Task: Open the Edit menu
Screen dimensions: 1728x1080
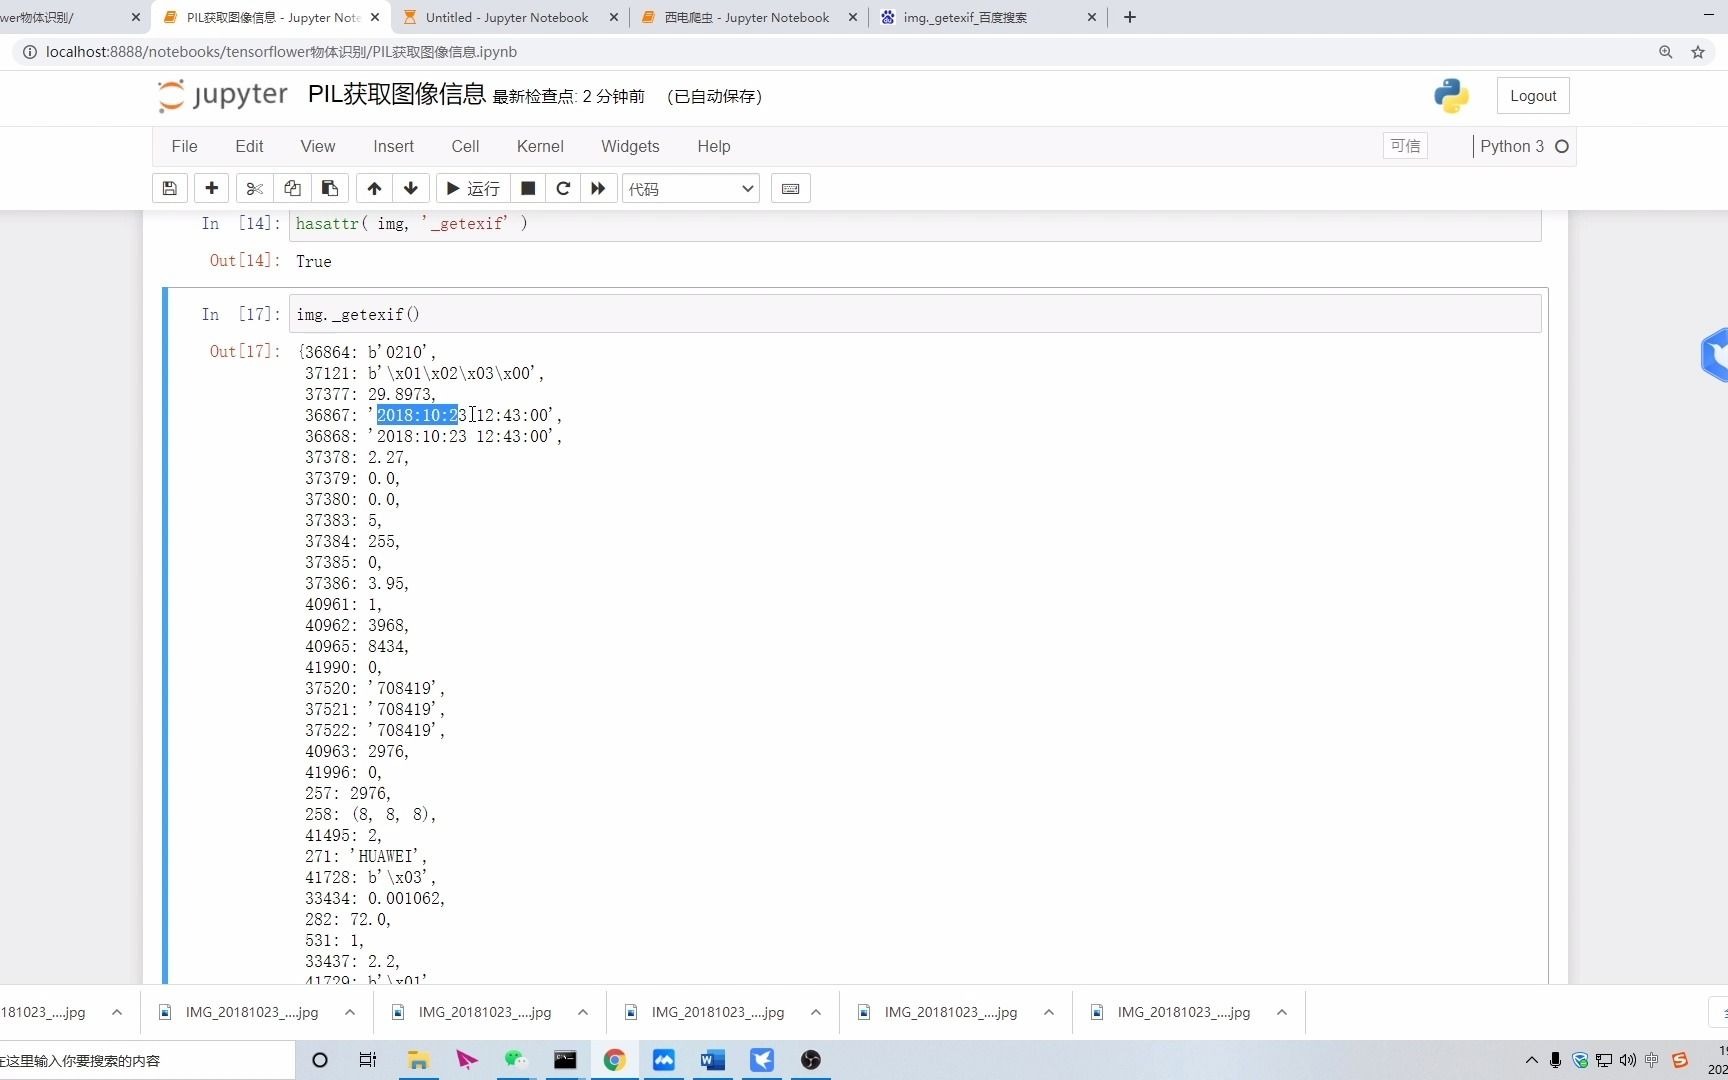Action: click(249, 146)
